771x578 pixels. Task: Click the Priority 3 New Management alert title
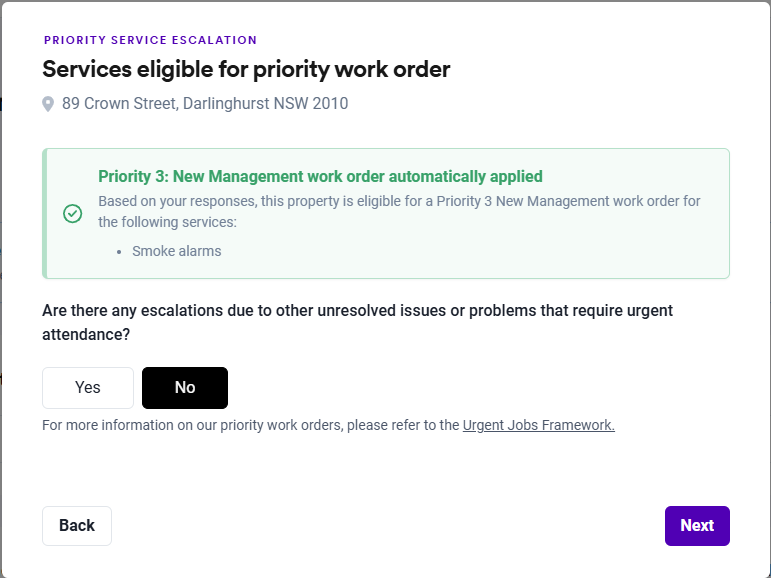[320, 177]
